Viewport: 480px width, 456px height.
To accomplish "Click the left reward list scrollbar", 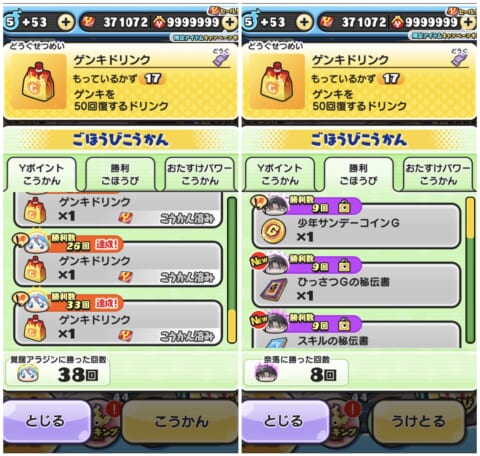I will 232,270.
